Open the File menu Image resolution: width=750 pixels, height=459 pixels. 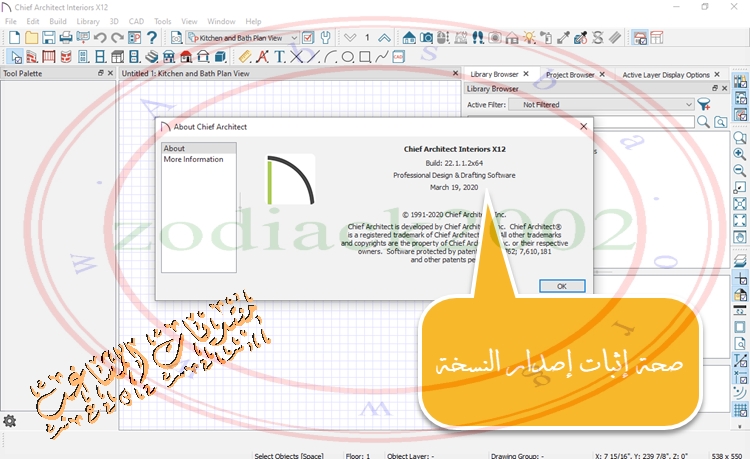click(11, 22)
